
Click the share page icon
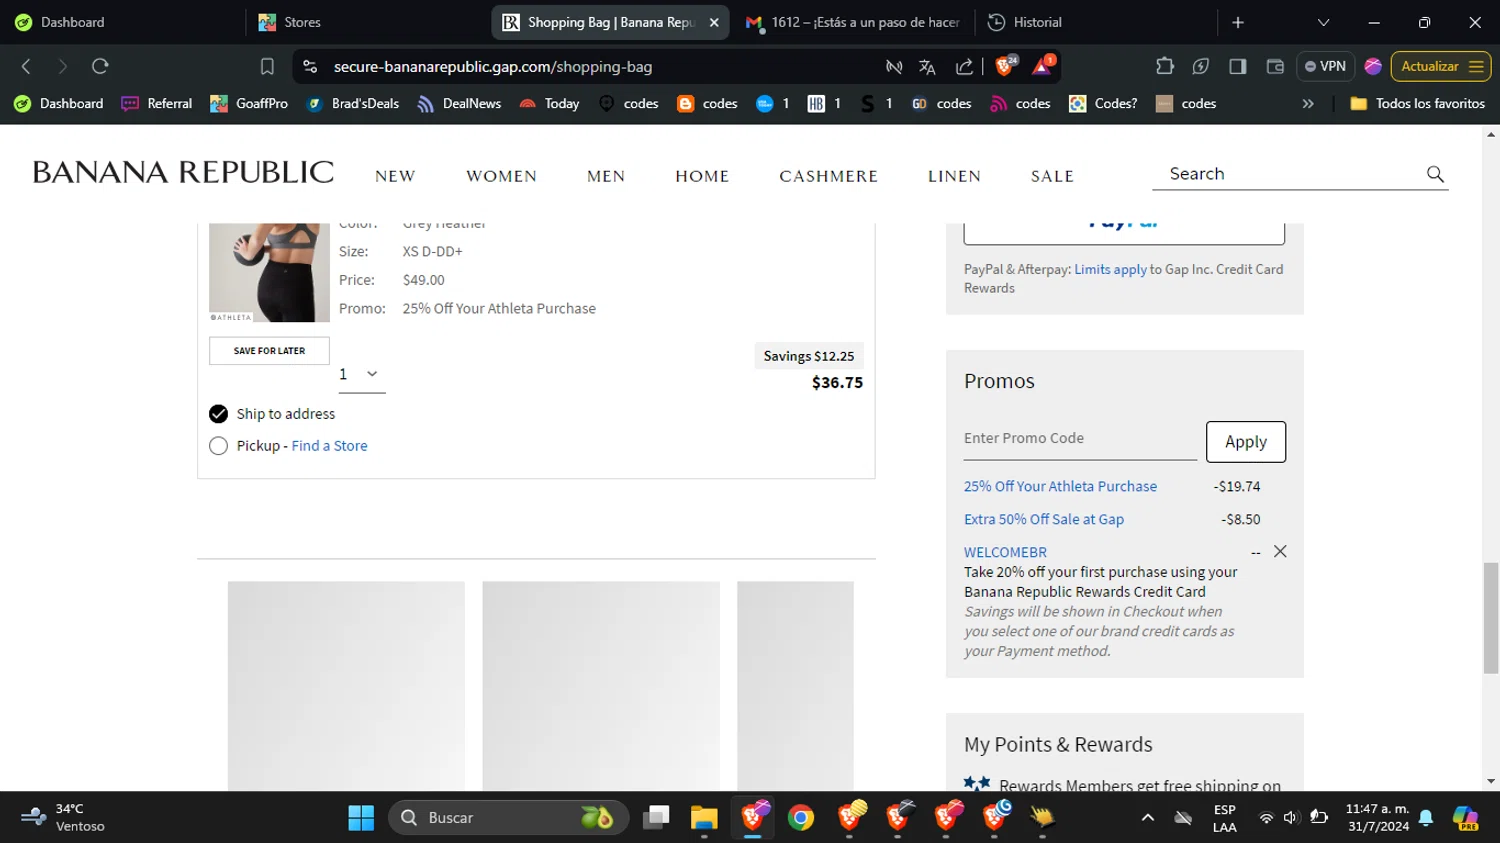click(x=964, y=67)
